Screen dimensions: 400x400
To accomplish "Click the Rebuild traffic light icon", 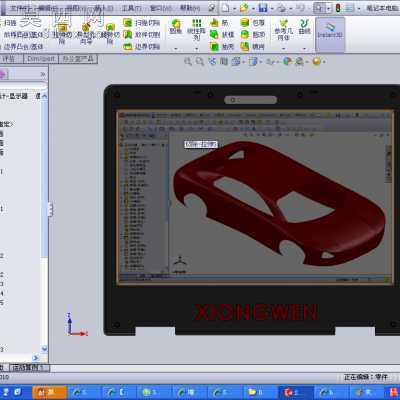I will 338,8.
